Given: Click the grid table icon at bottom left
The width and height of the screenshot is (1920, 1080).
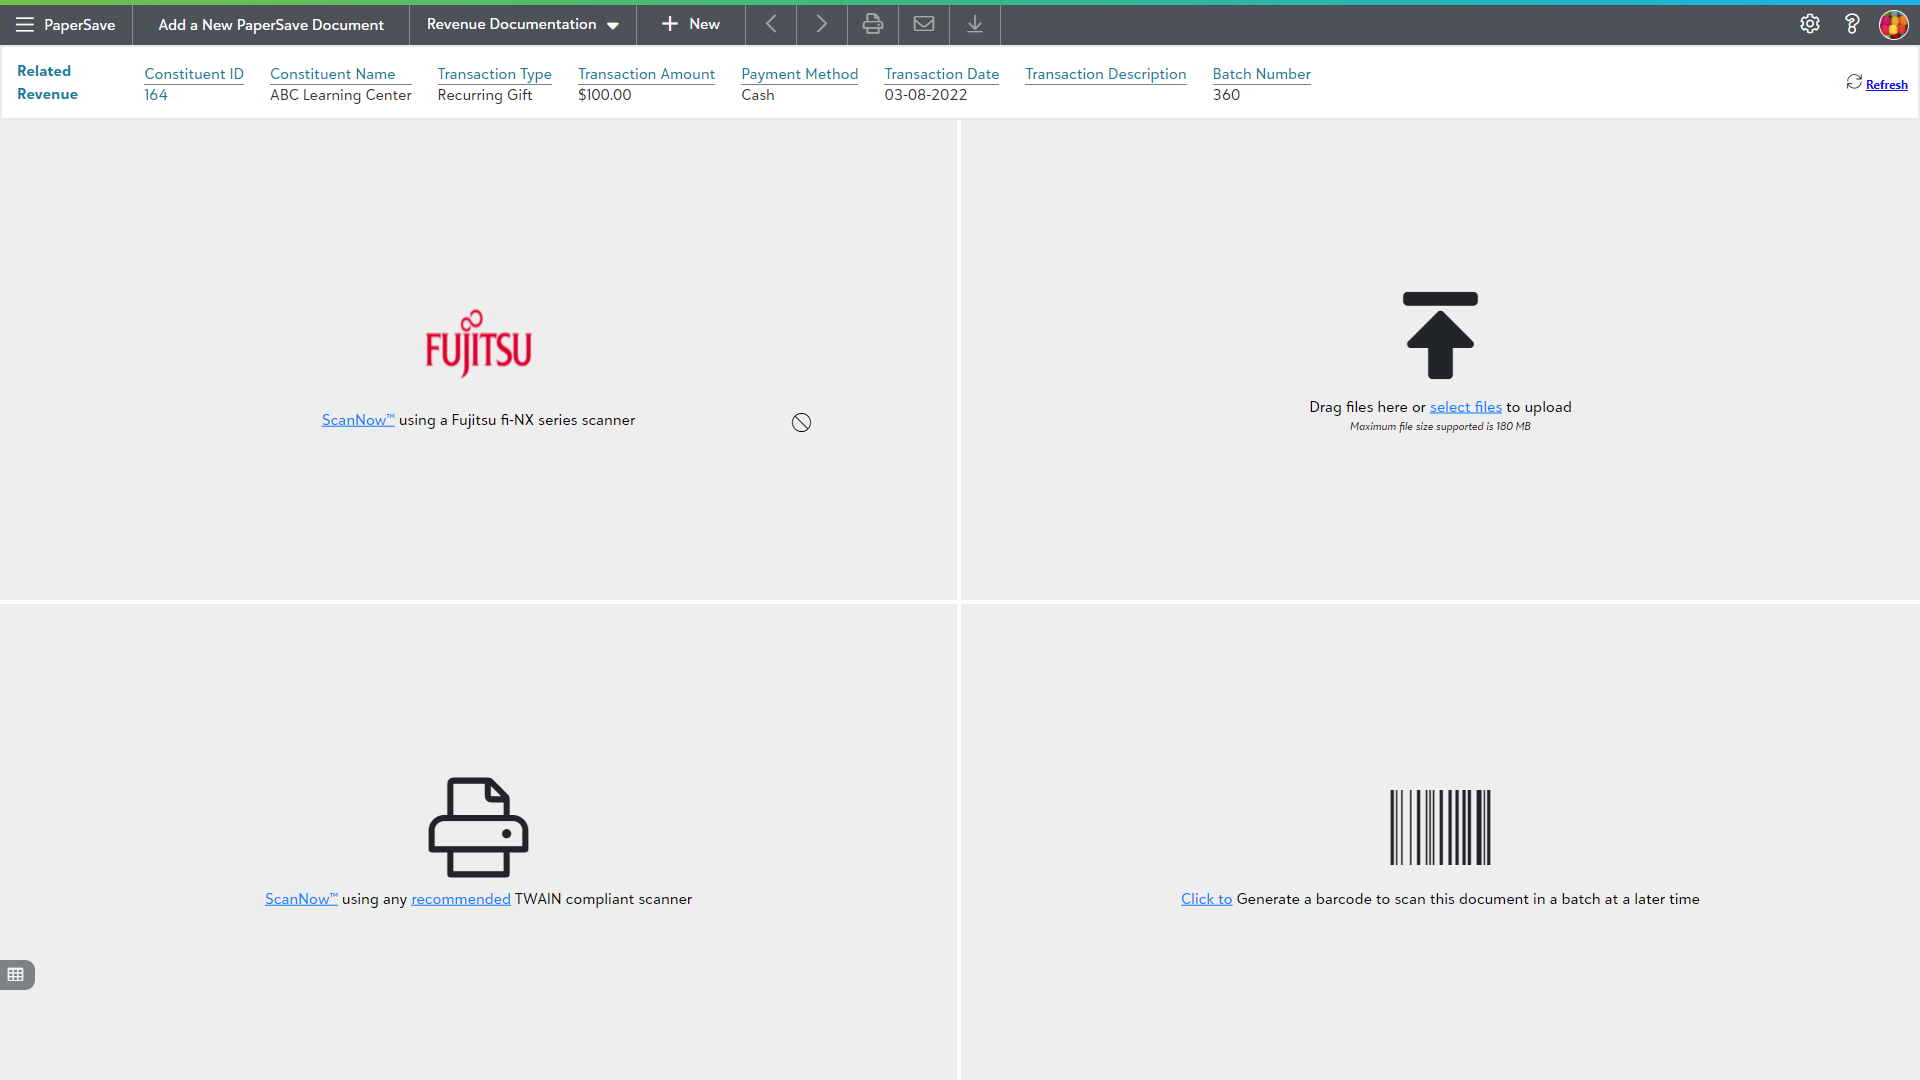Looking at the screenshot, I should [16, 974].
